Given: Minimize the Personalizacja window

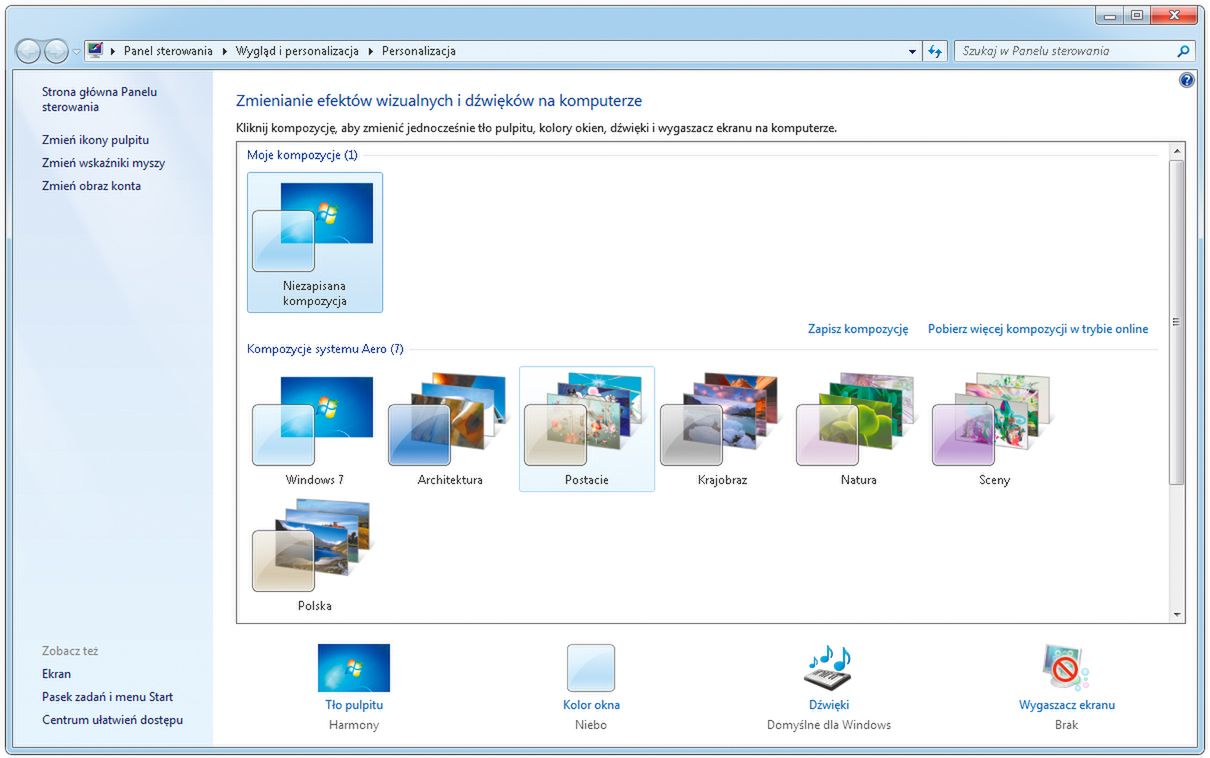Looking at the screenshot, I should click(x=1110, y=15).
